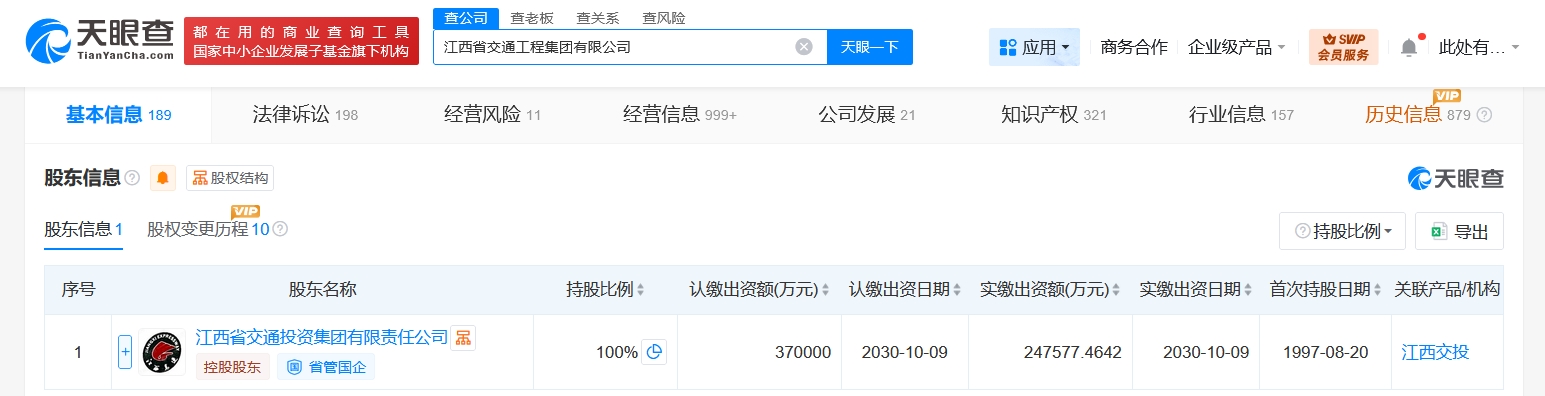Click the help icon after 股权变更历程
Viewport: 1545px width, 396px height.
(280, 230)
